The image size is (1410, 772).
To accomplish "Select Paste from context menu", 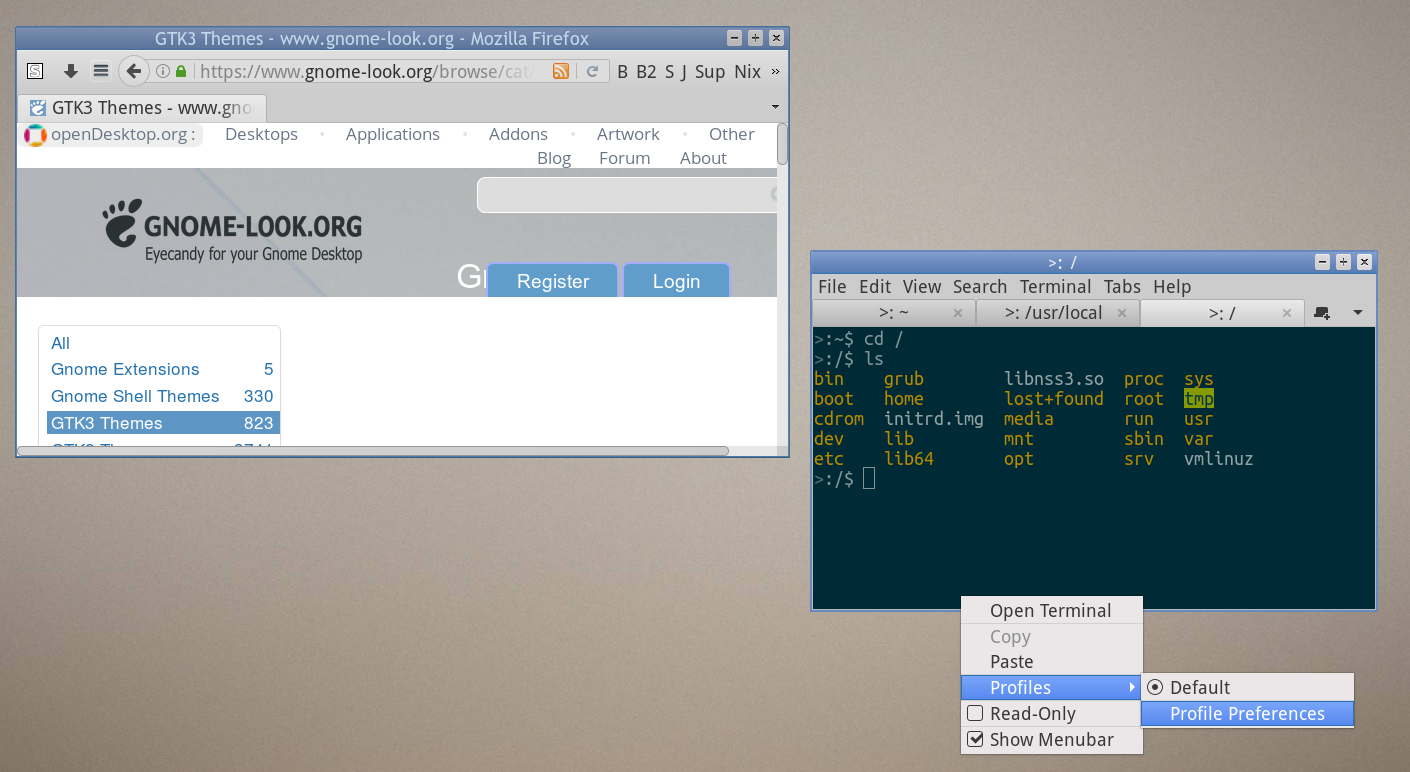I will [1051, 662].
